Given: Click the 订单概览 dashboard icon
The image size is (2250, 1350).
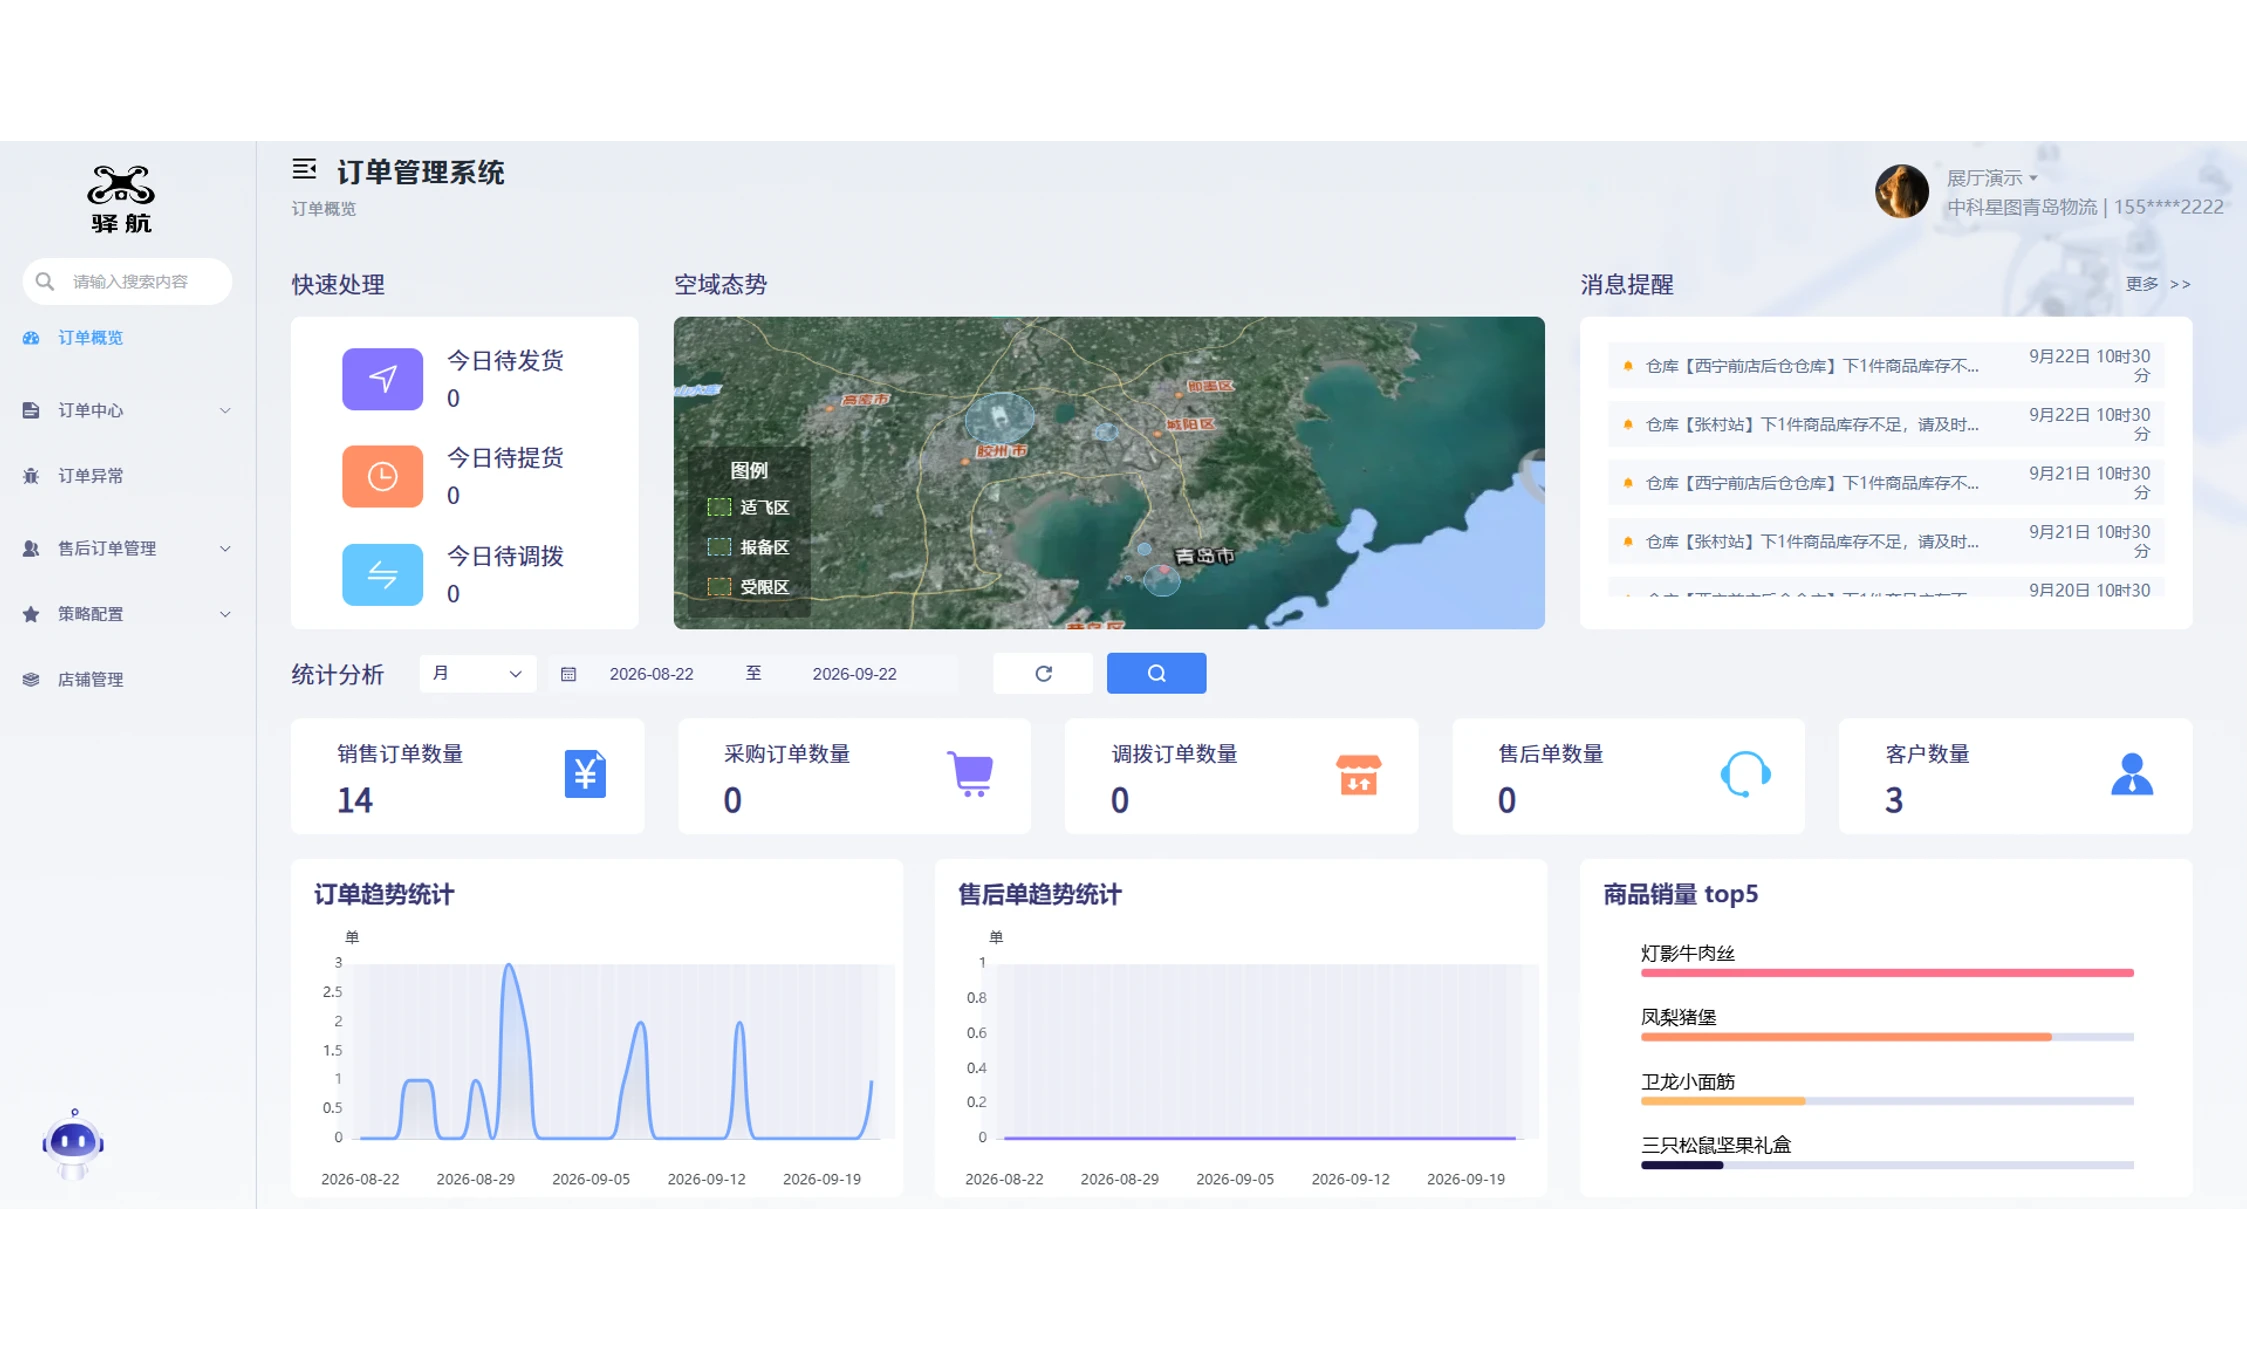Looking at the screenshot, I should 31,338.
